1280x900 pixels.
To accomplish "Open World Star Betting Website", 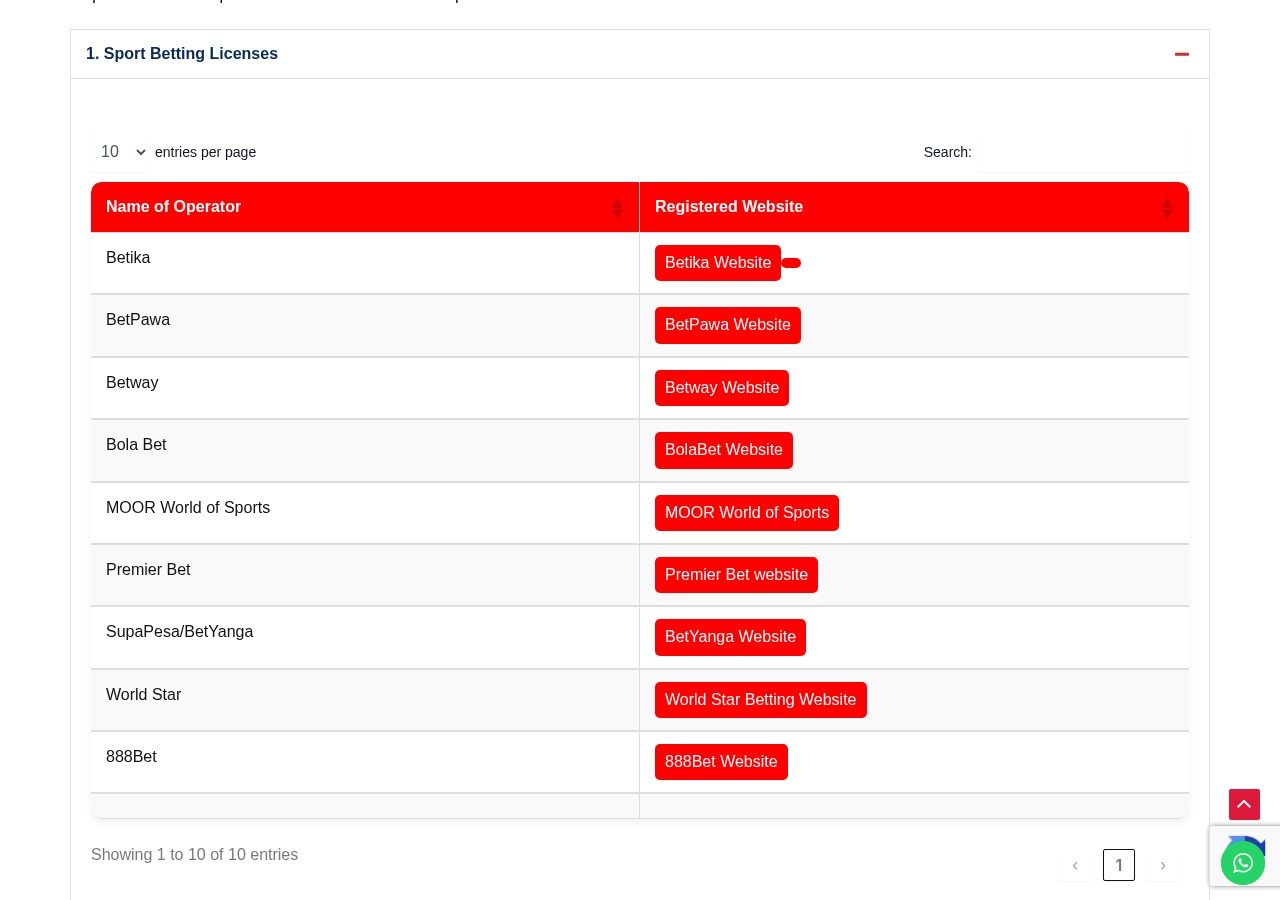I will pos(761,700).
